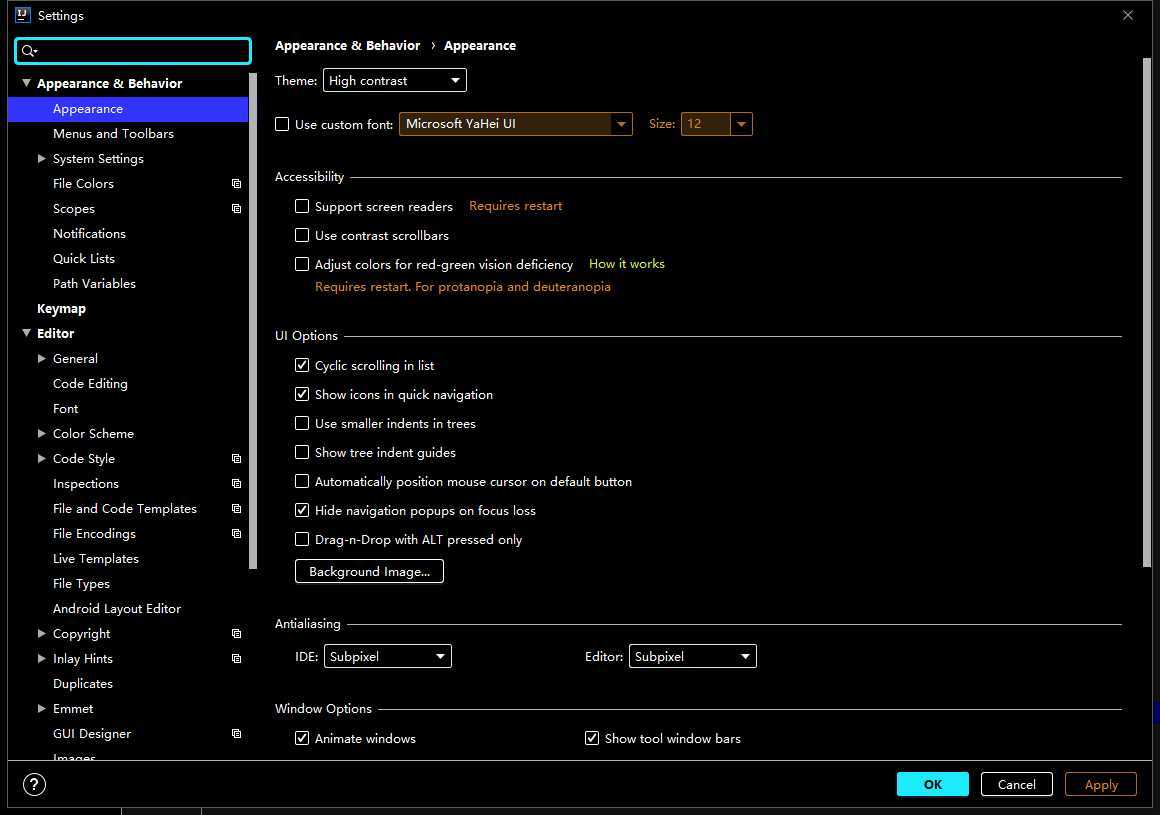Viewport: 1160px width, 815px height.
Task: Enable Adjust colors for red-green vision deficiency
Action: [x=302, y=264]
